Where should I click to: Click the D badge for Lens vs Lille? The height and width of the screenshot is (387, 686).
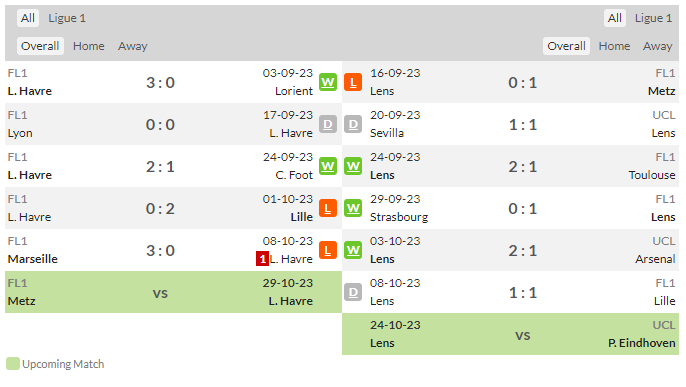click(353, 292)
